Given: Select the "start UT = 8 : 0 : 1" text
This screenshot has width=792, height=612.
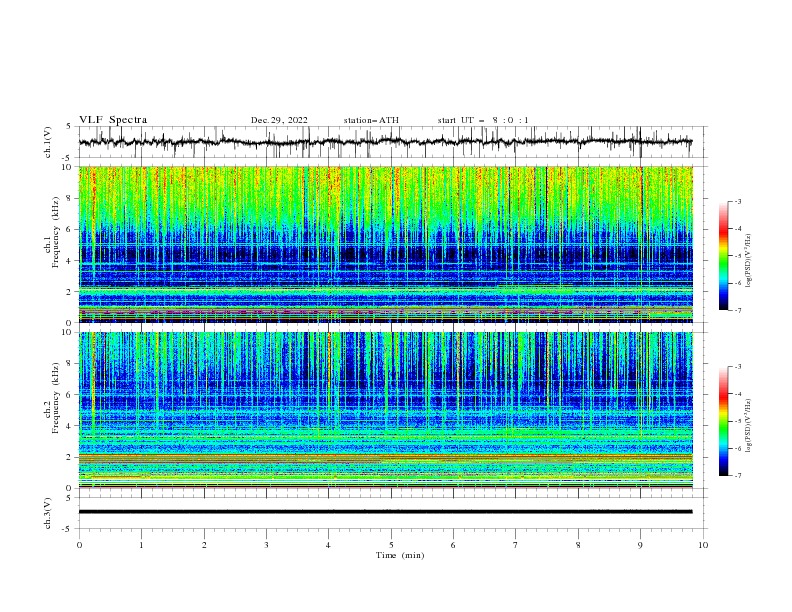Looking at the screenshot, I should [483, 120].
